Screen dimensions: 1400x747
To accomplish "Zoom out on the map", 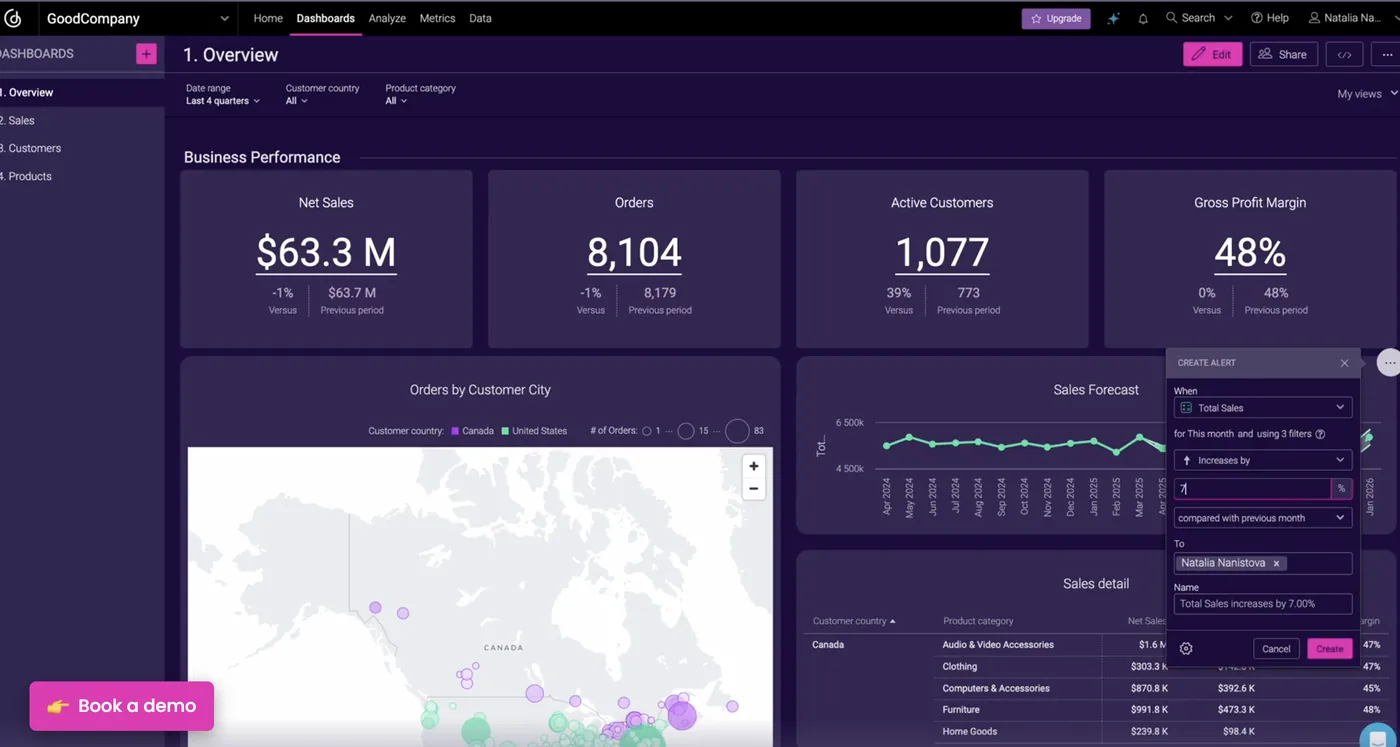I will pyautogui.click(x=754, y=489).
